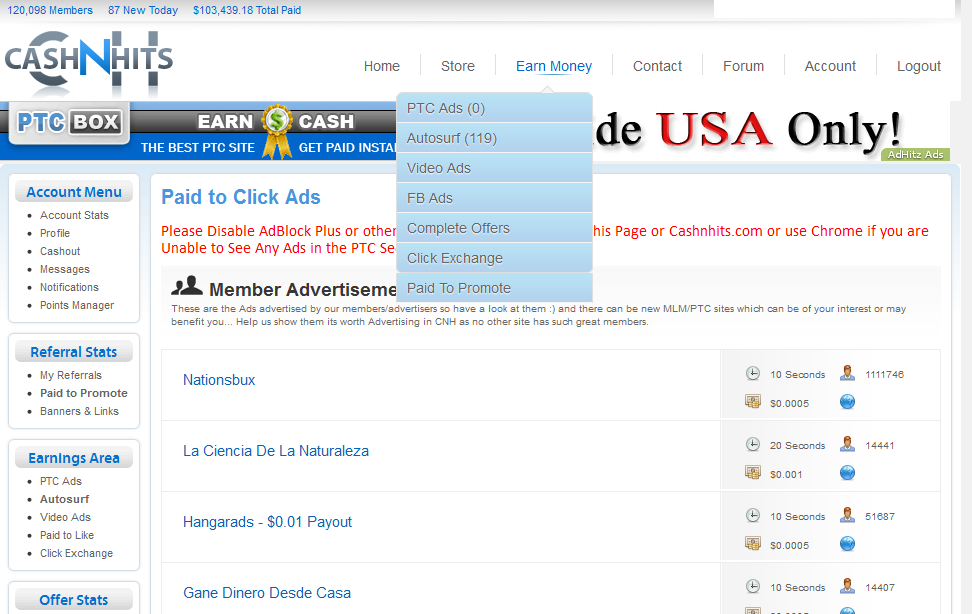Open the Nationsbux advertisement
972x614 pixels.
point(219,380)
